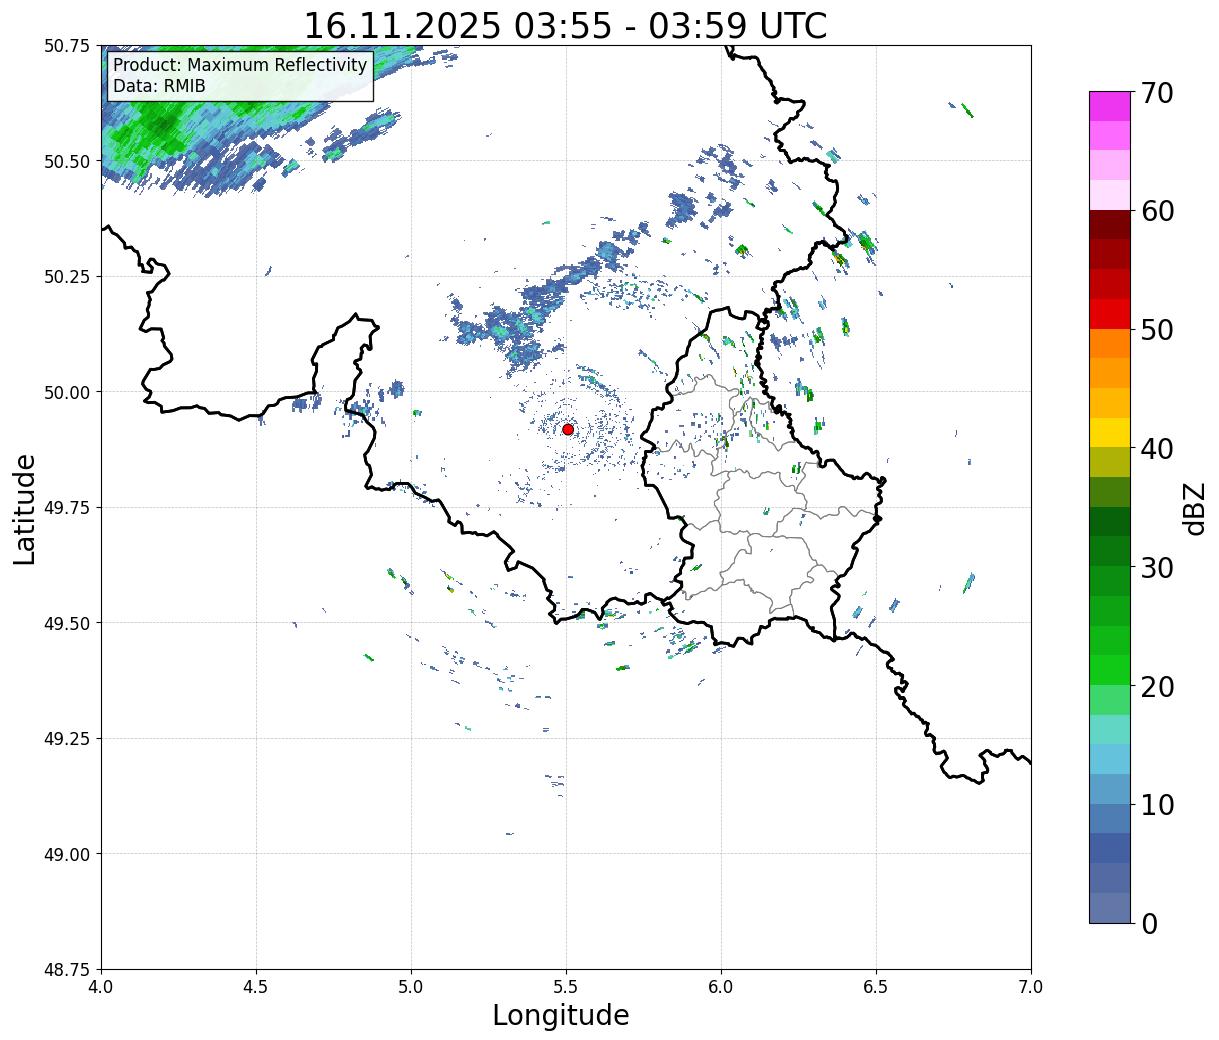Click the bright red colorbar swatch above 50
Screen dimensions: 1219x1040
pos(1110,314)
